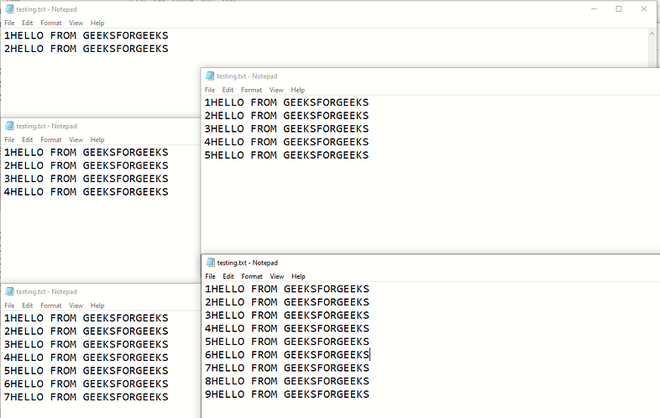Open Help menu in the five-line Notepad window

tap(298, 90)
